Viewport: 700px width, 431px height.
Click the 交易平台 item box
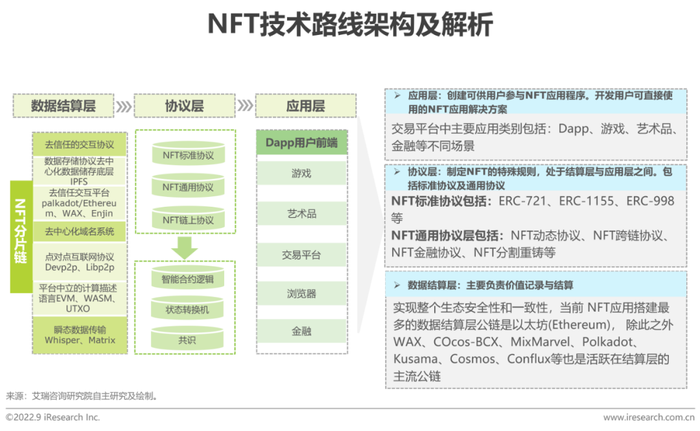[x=302, y=255]
